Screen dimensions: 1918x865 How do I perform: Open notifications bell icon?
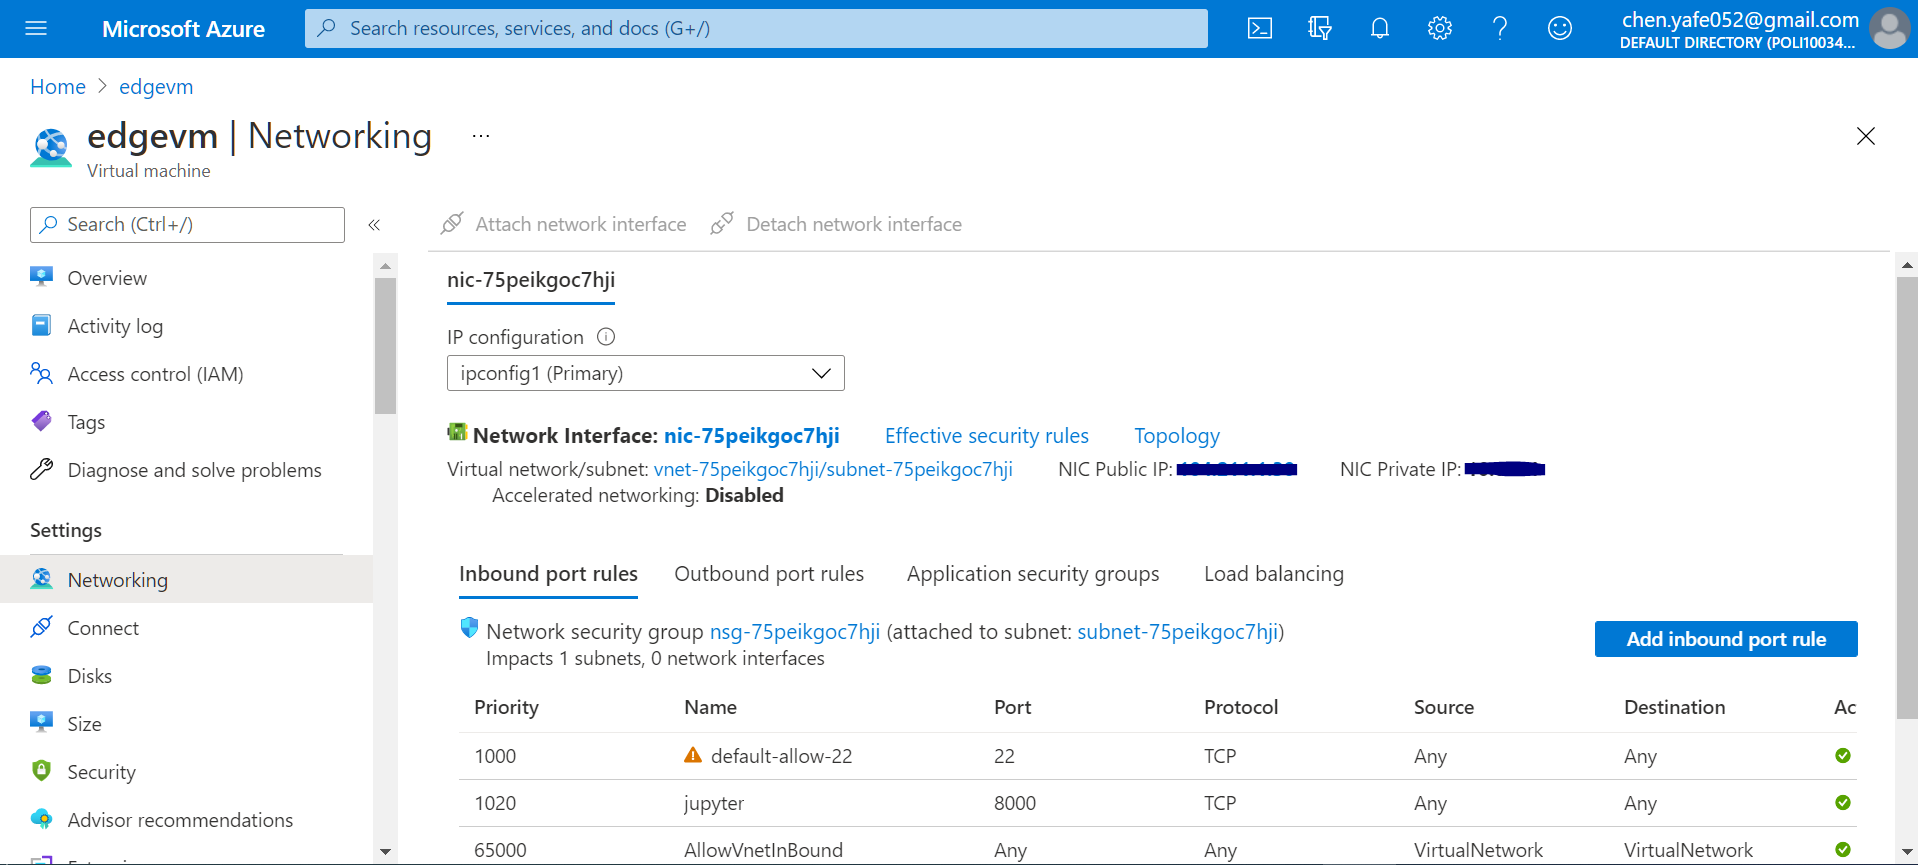(x=1380, y=28)
